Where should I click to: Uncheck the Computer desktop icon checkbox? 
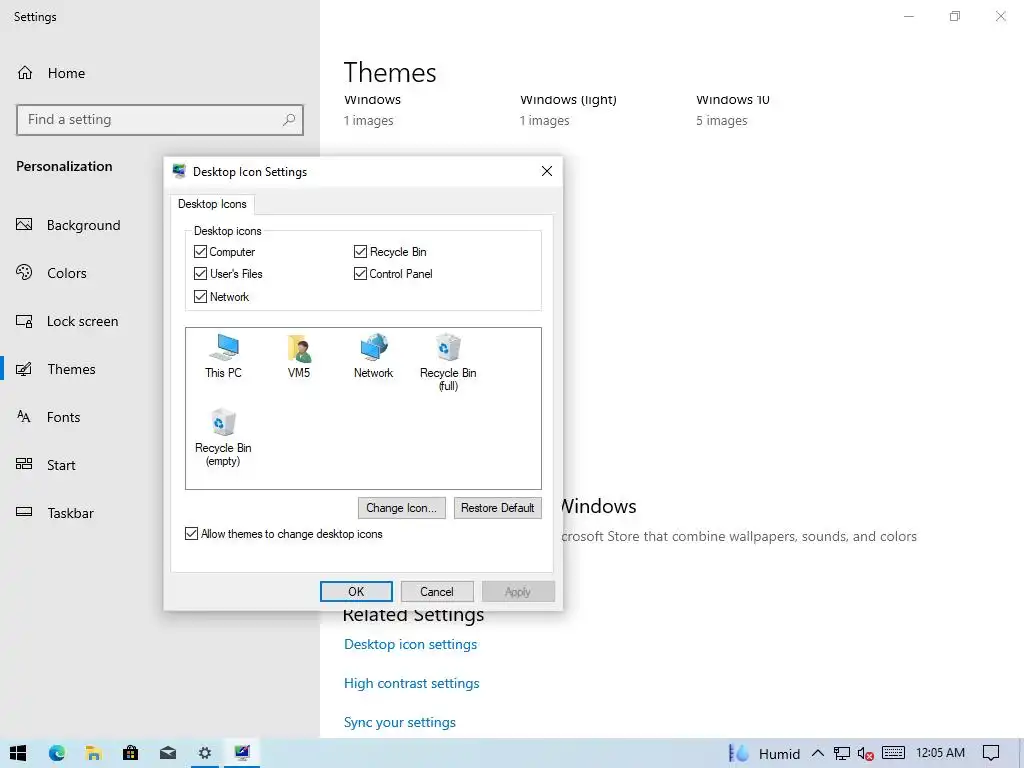coord(200,251)
